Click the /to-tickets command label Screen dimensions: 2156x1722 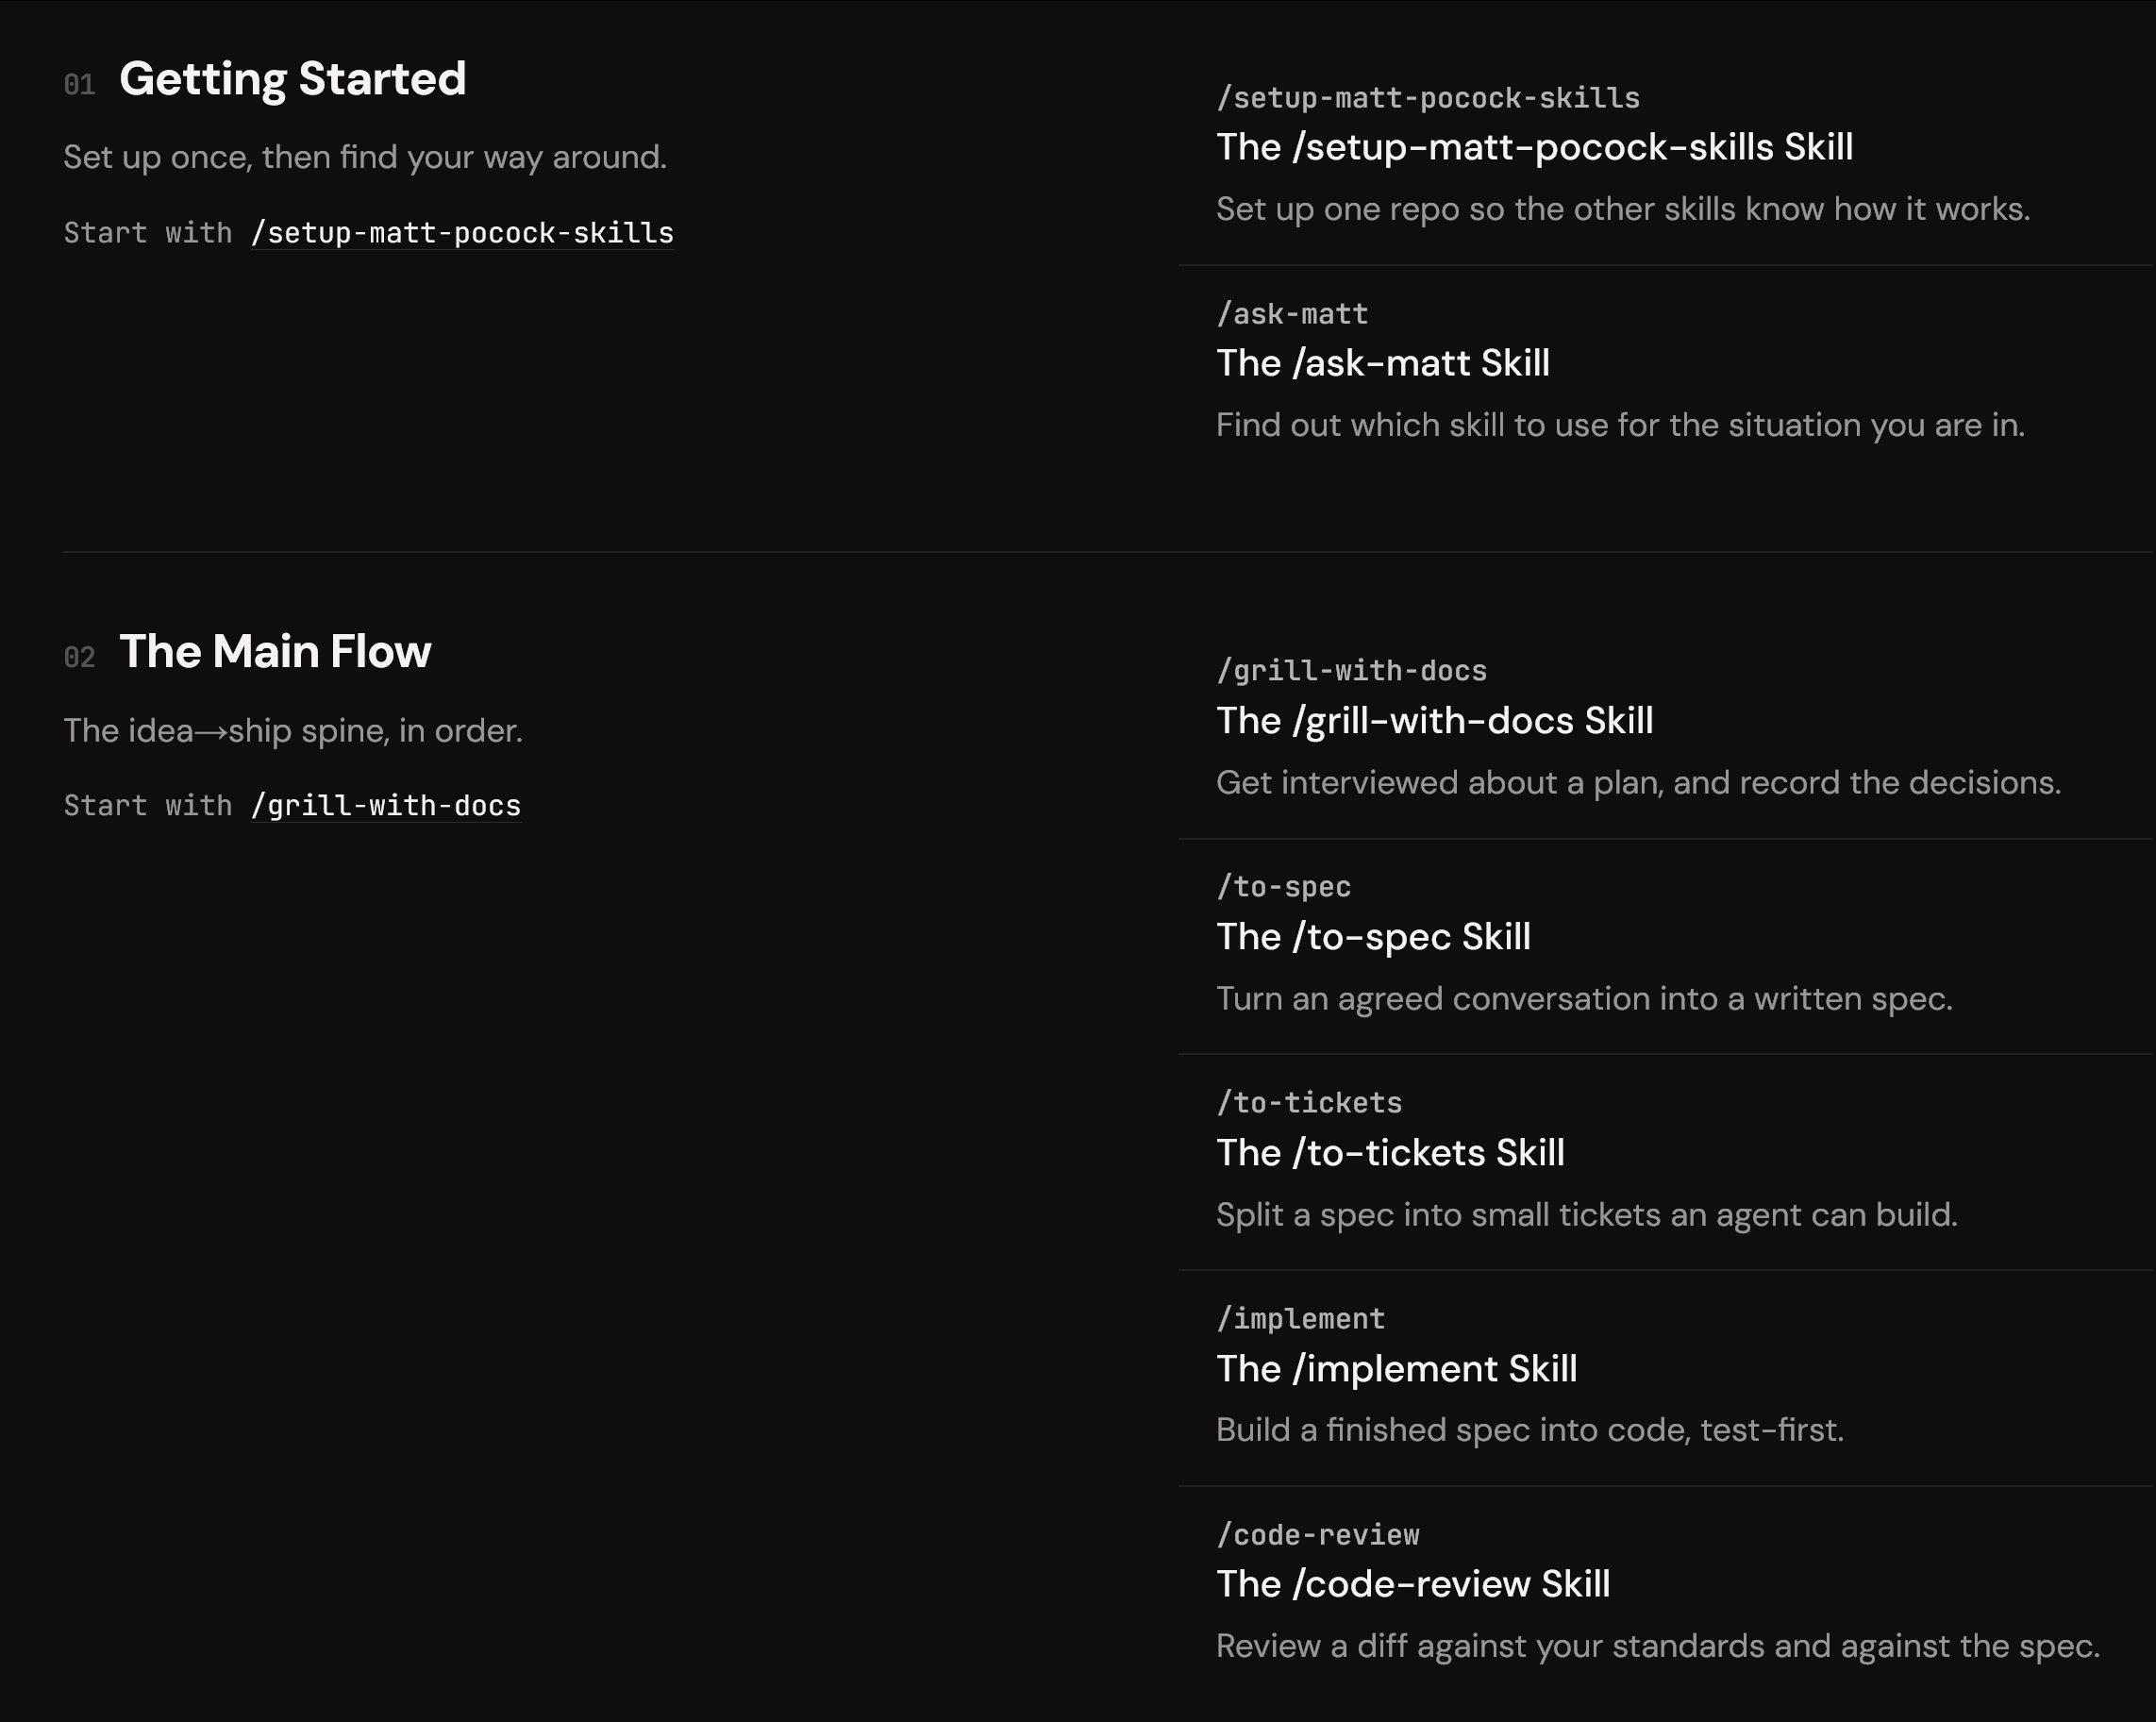tap(1309, 1103)
